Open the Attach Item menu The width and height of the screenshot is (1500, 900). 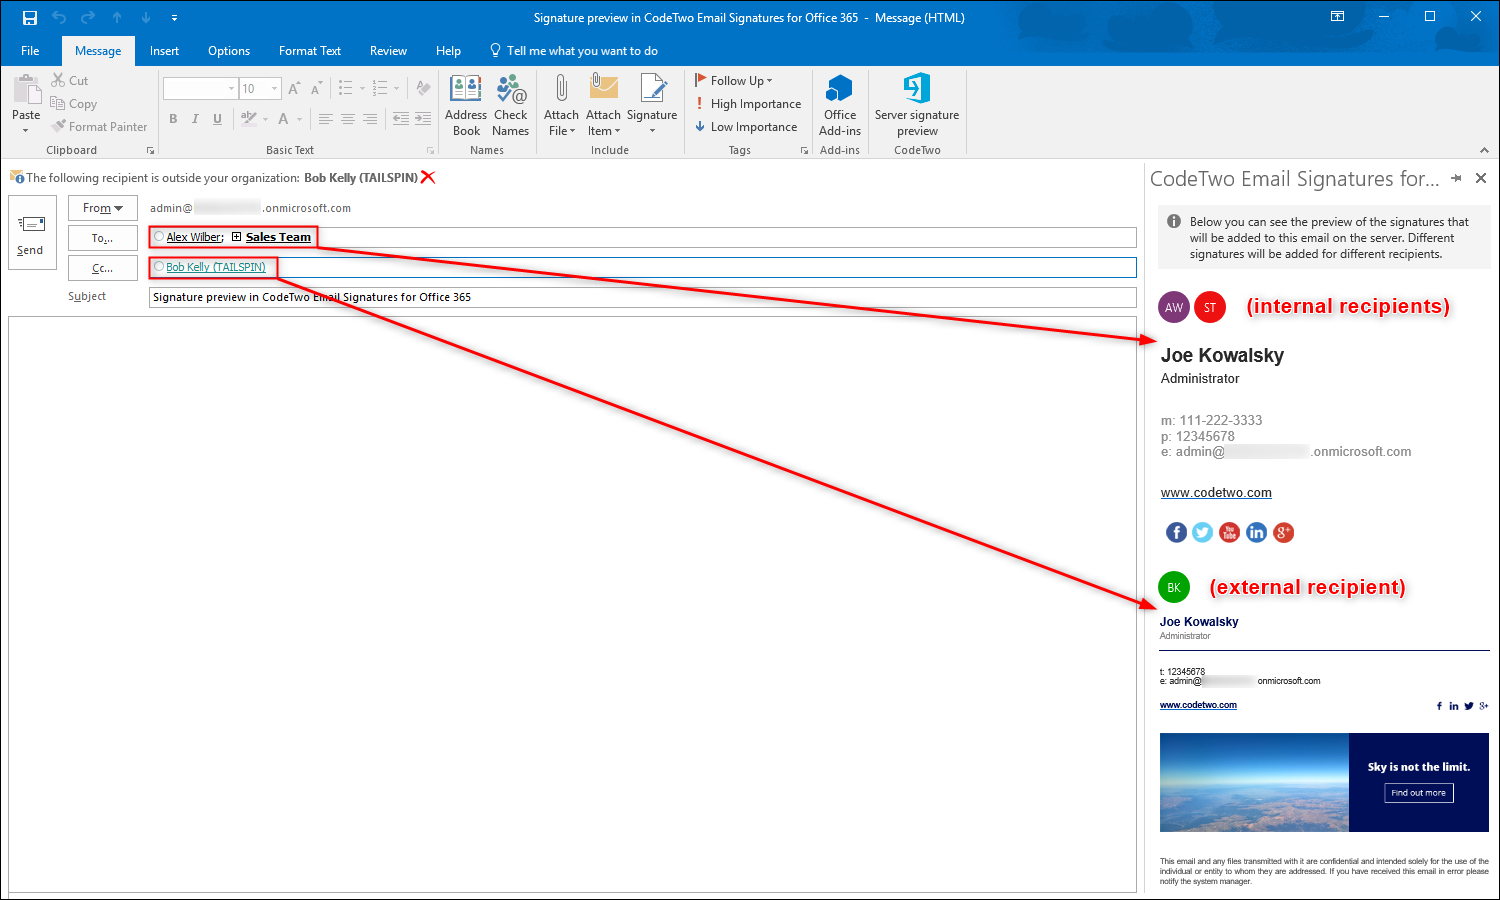pos(603,105)
